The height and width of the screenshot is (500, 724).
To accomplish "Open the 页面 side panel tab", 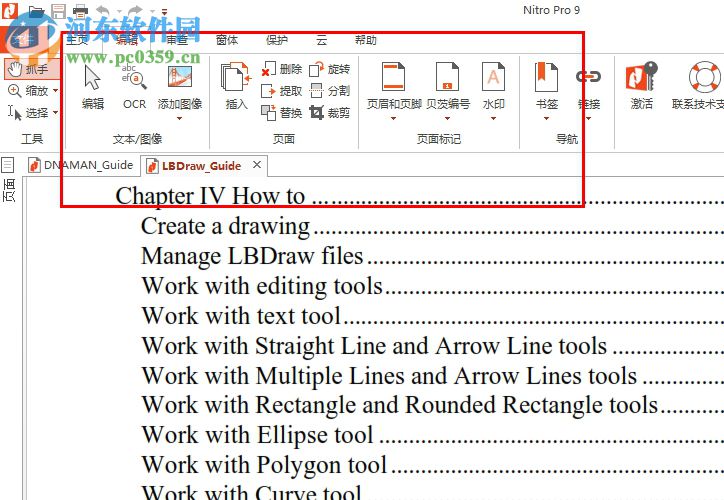I will pyautogui.click(x=9, y=191).
